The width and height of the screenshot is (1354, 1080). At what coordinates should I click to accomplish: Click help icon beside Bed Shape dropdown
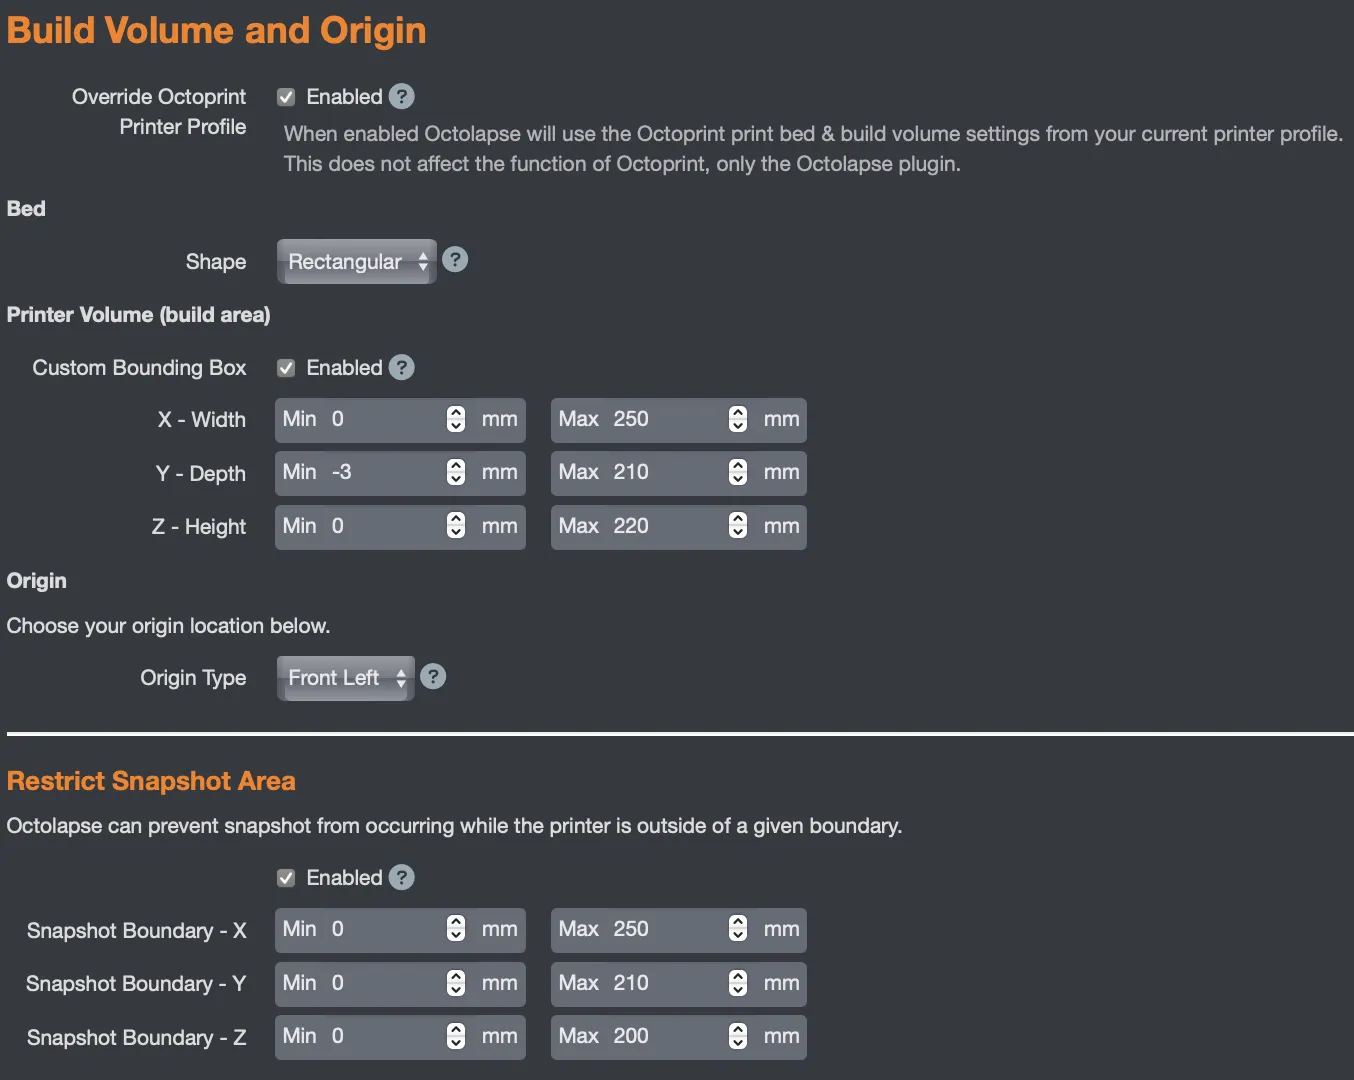pyautogui.click(x=455, y=260)
